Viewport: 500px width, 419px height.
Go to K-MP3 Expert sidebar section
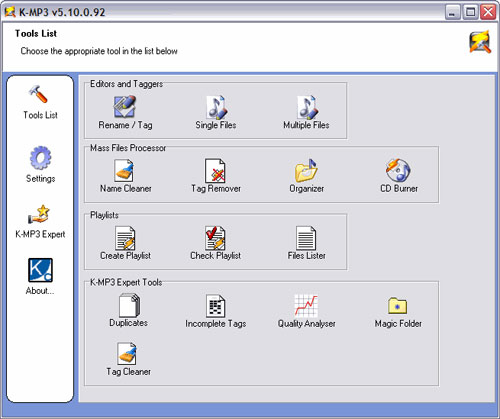pos(40,221)
